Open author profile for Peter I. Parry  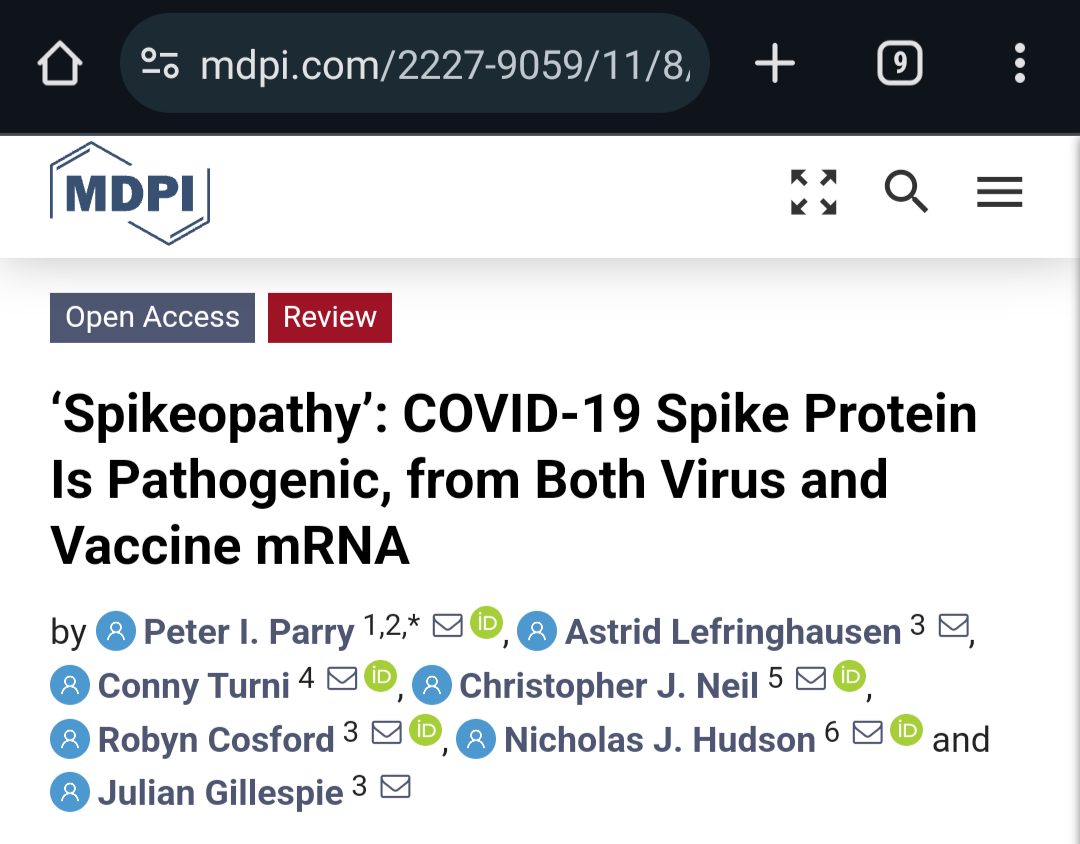(248, 632)
